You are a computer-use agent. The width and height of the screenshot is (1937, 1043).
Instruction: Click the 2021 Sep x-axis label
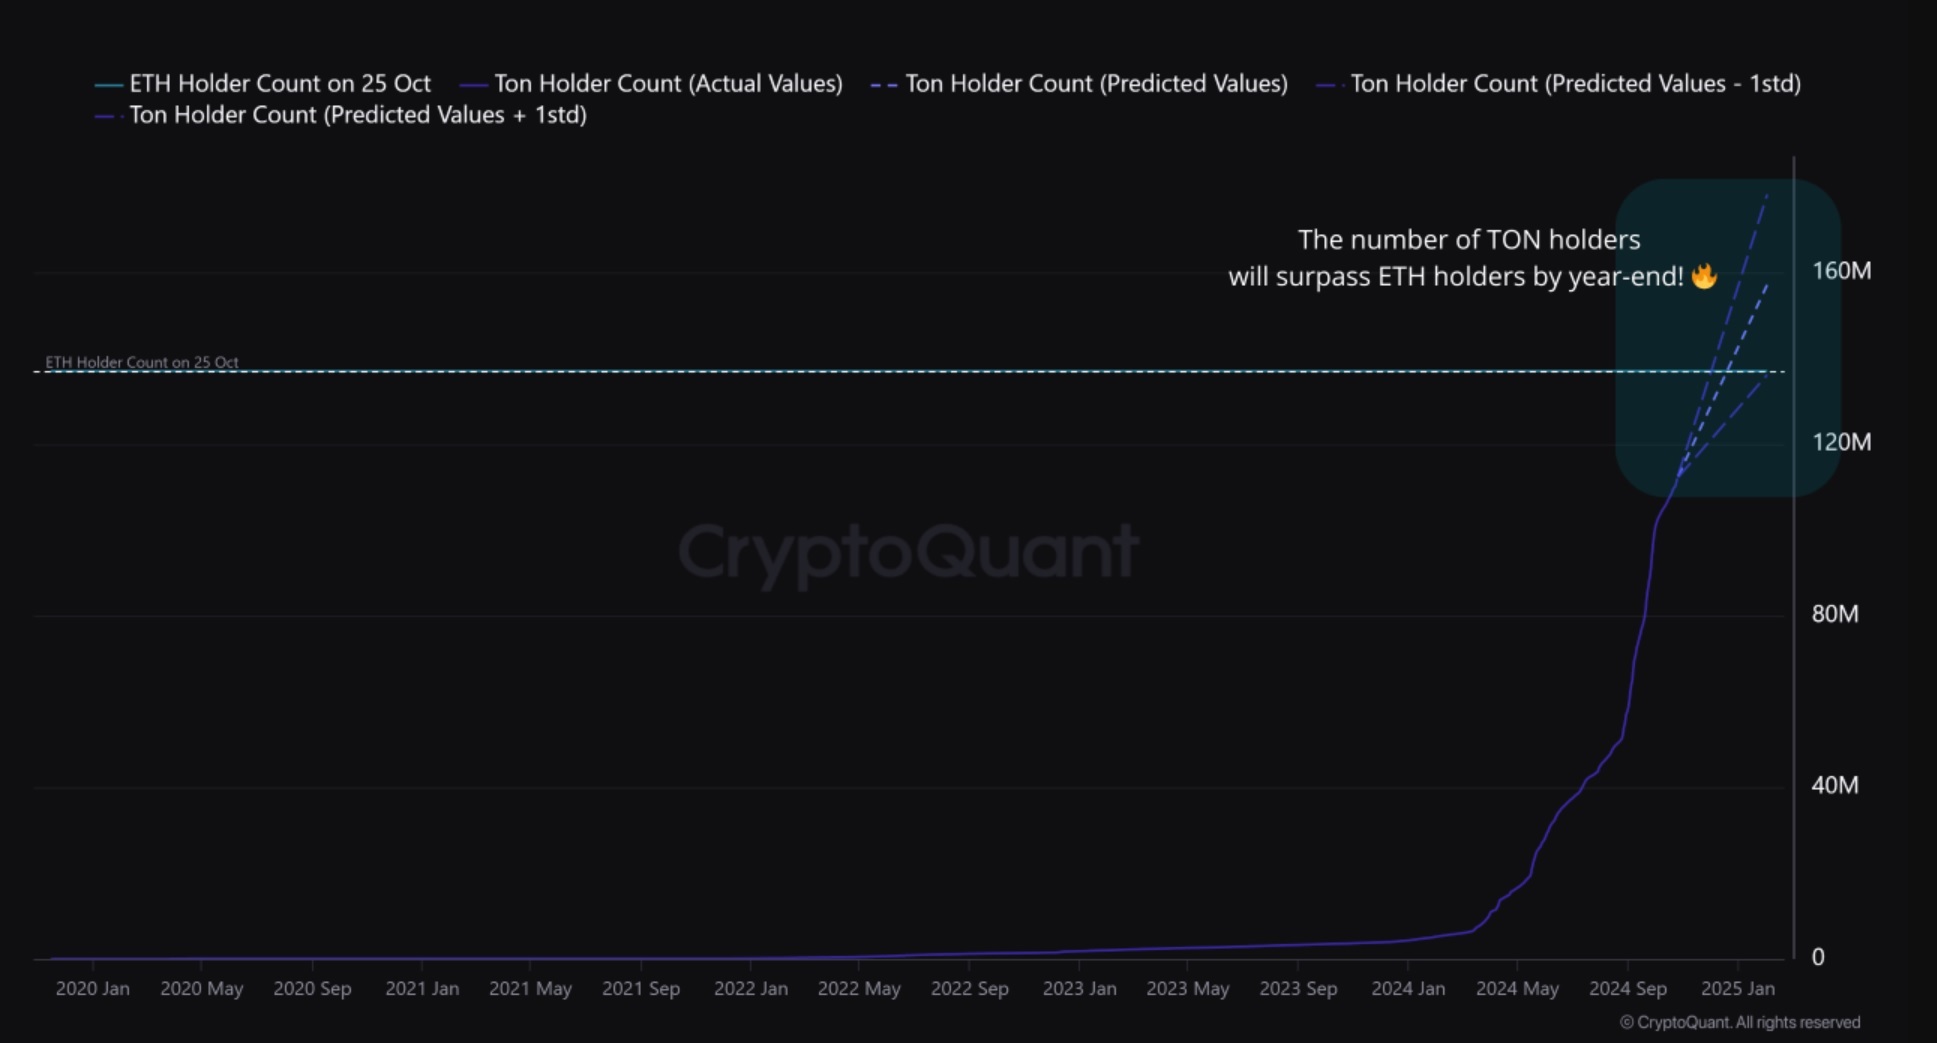tap(641, 989)
